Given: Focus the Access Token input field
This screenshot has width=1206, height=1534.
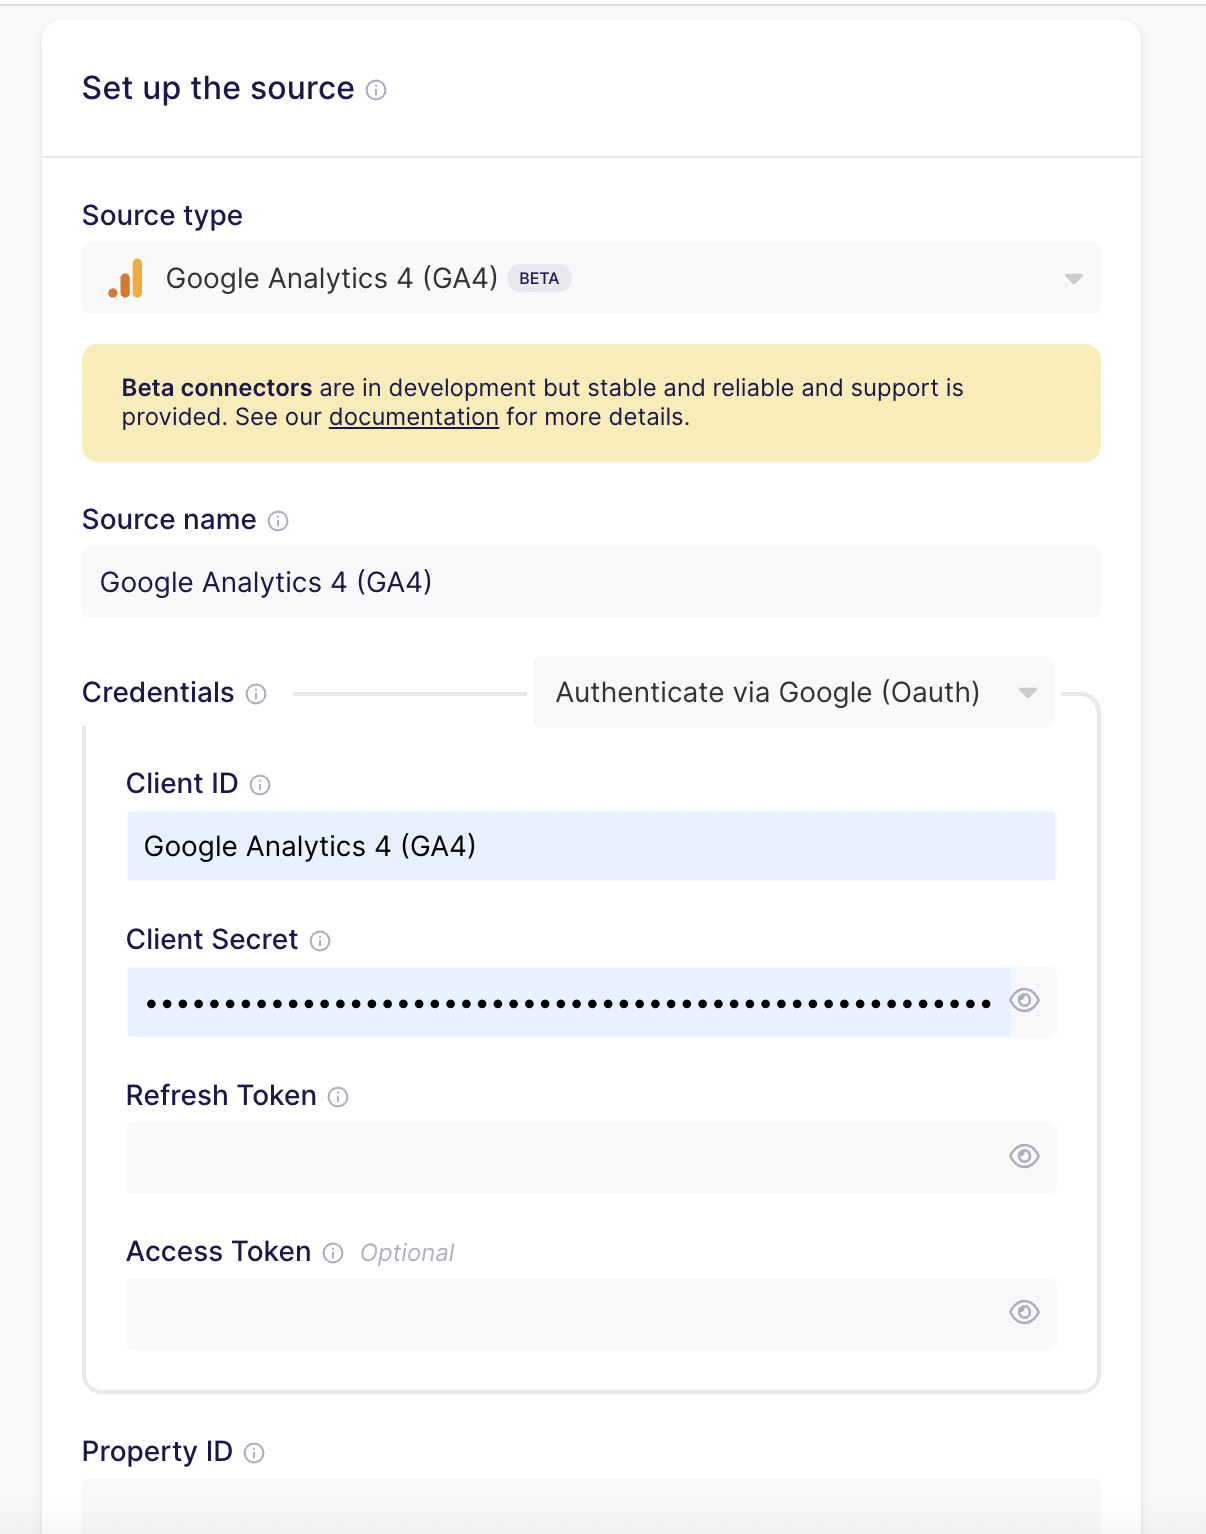Looking at the screenshot, I should 591,1314.
